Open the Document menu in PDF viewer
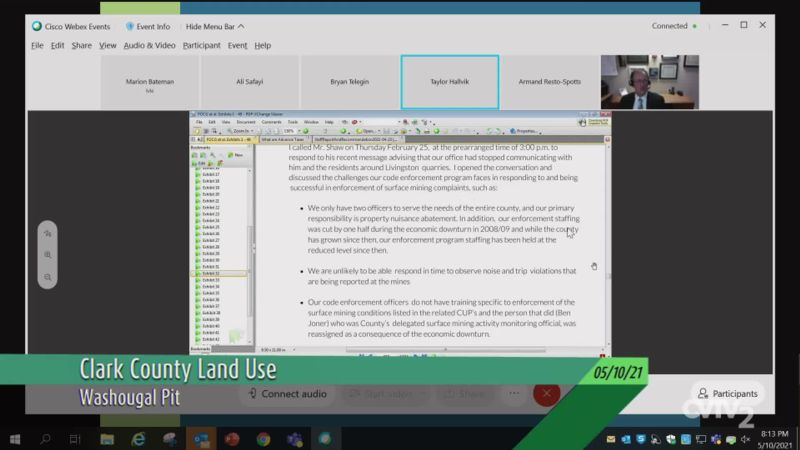The width and height of the screenshot is (800, 450). click(x=246, y=122)
